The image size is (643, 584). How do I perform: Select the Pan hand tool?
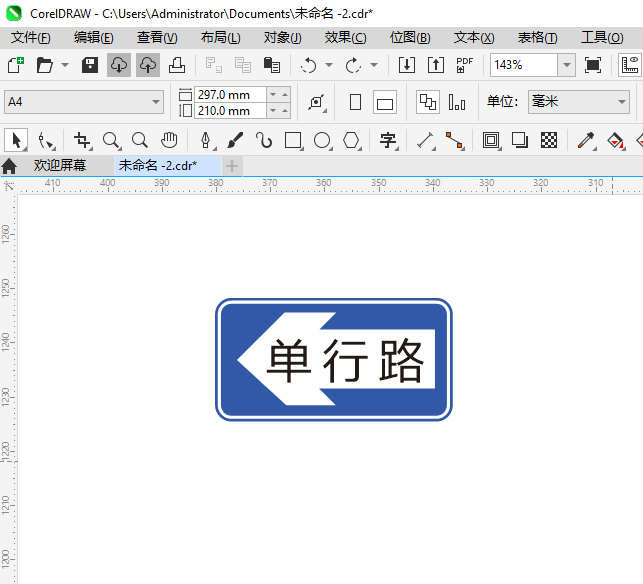[169, 140]
